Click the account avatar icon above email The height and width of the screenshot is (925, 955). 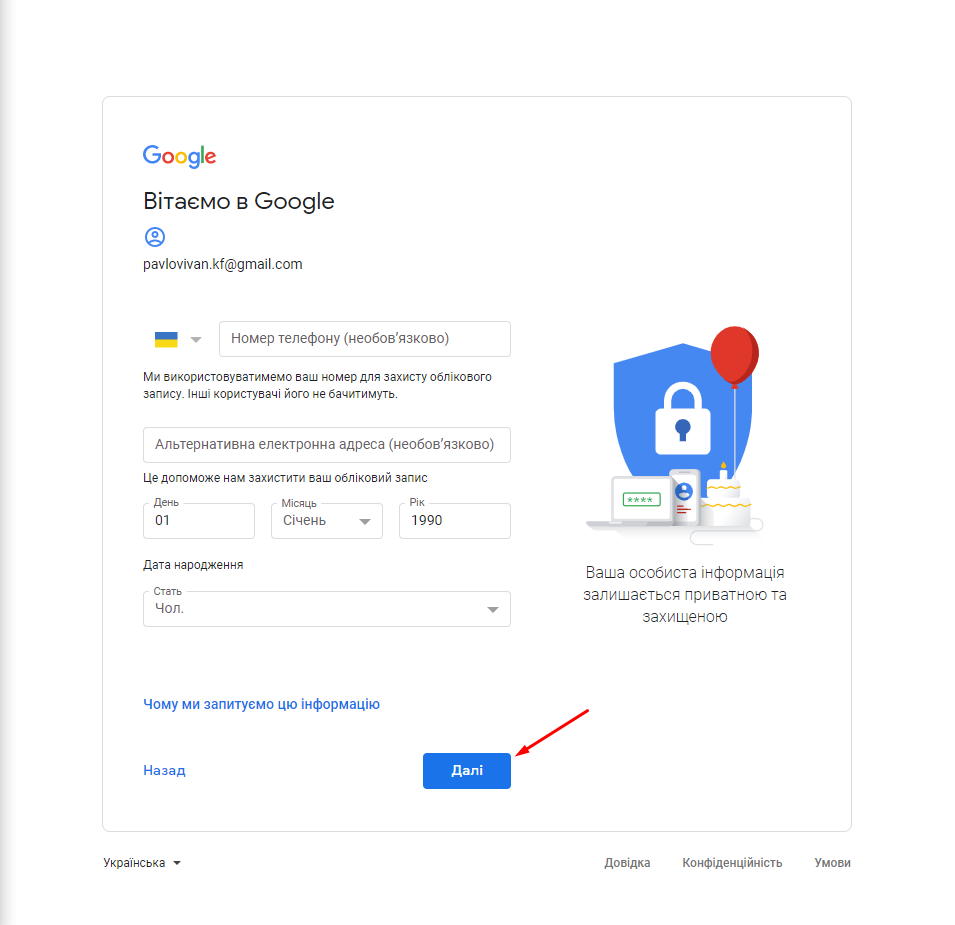155,237
